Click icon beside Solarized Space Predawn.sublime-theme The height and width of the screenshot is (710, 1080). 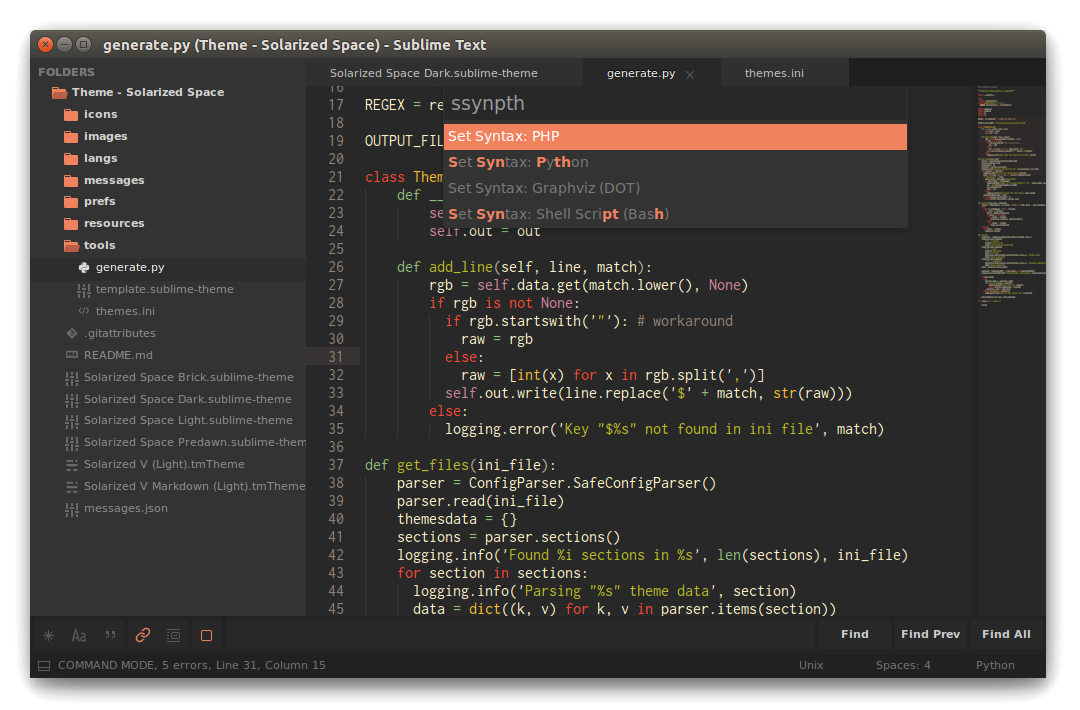click(72, 443)
